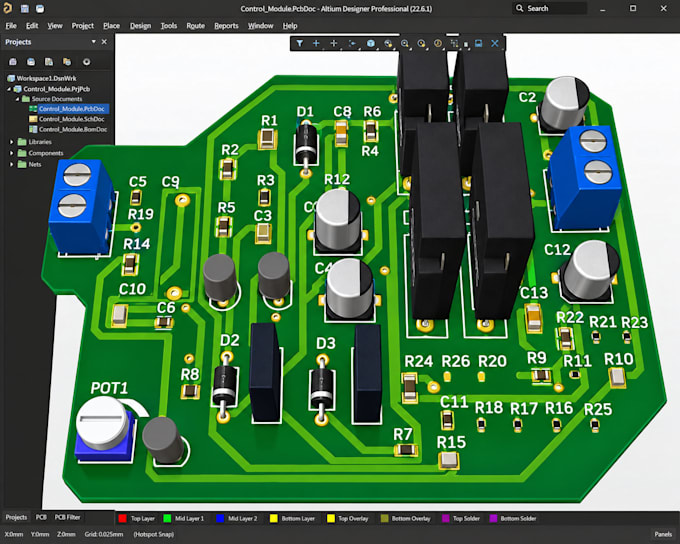680x544 pixels.
Task: Open the Help menu
Action: click(290, 26)
